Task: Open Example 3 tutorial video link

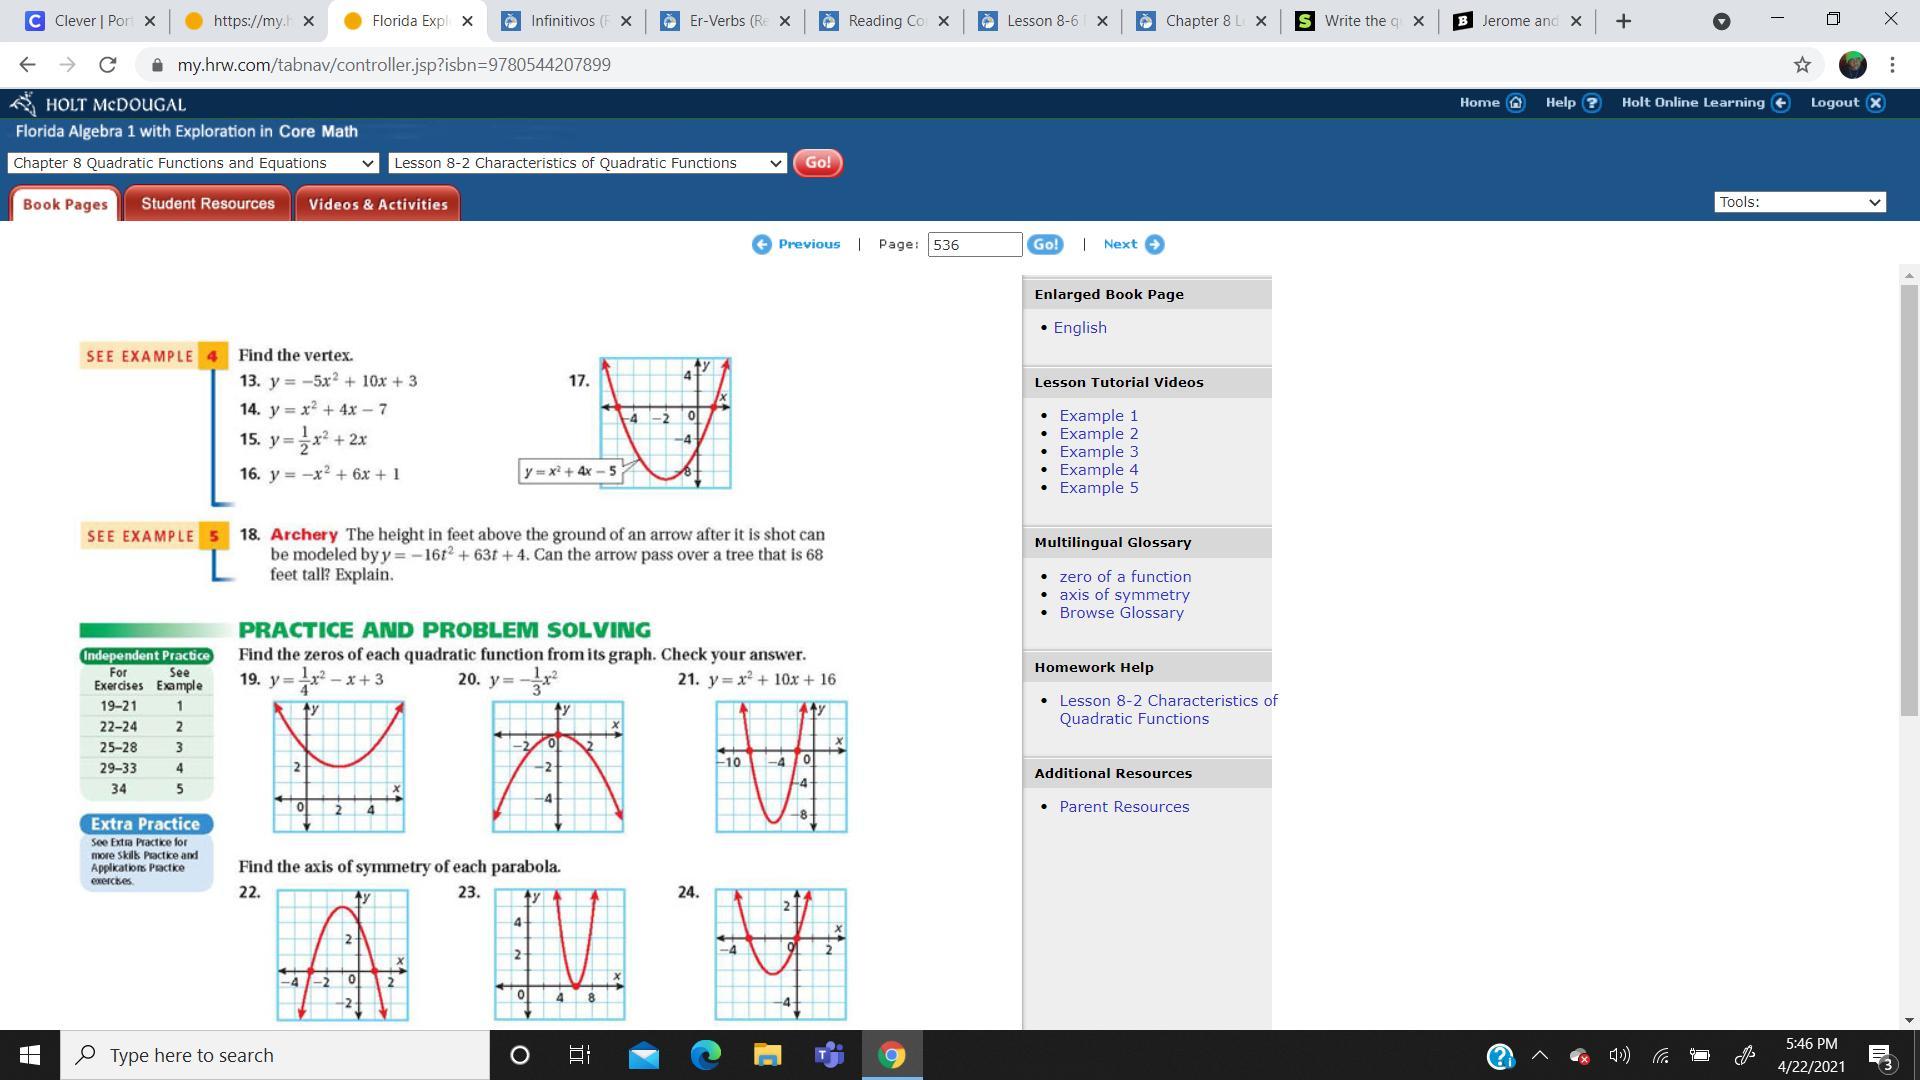Action: [x=1098, y=452]
